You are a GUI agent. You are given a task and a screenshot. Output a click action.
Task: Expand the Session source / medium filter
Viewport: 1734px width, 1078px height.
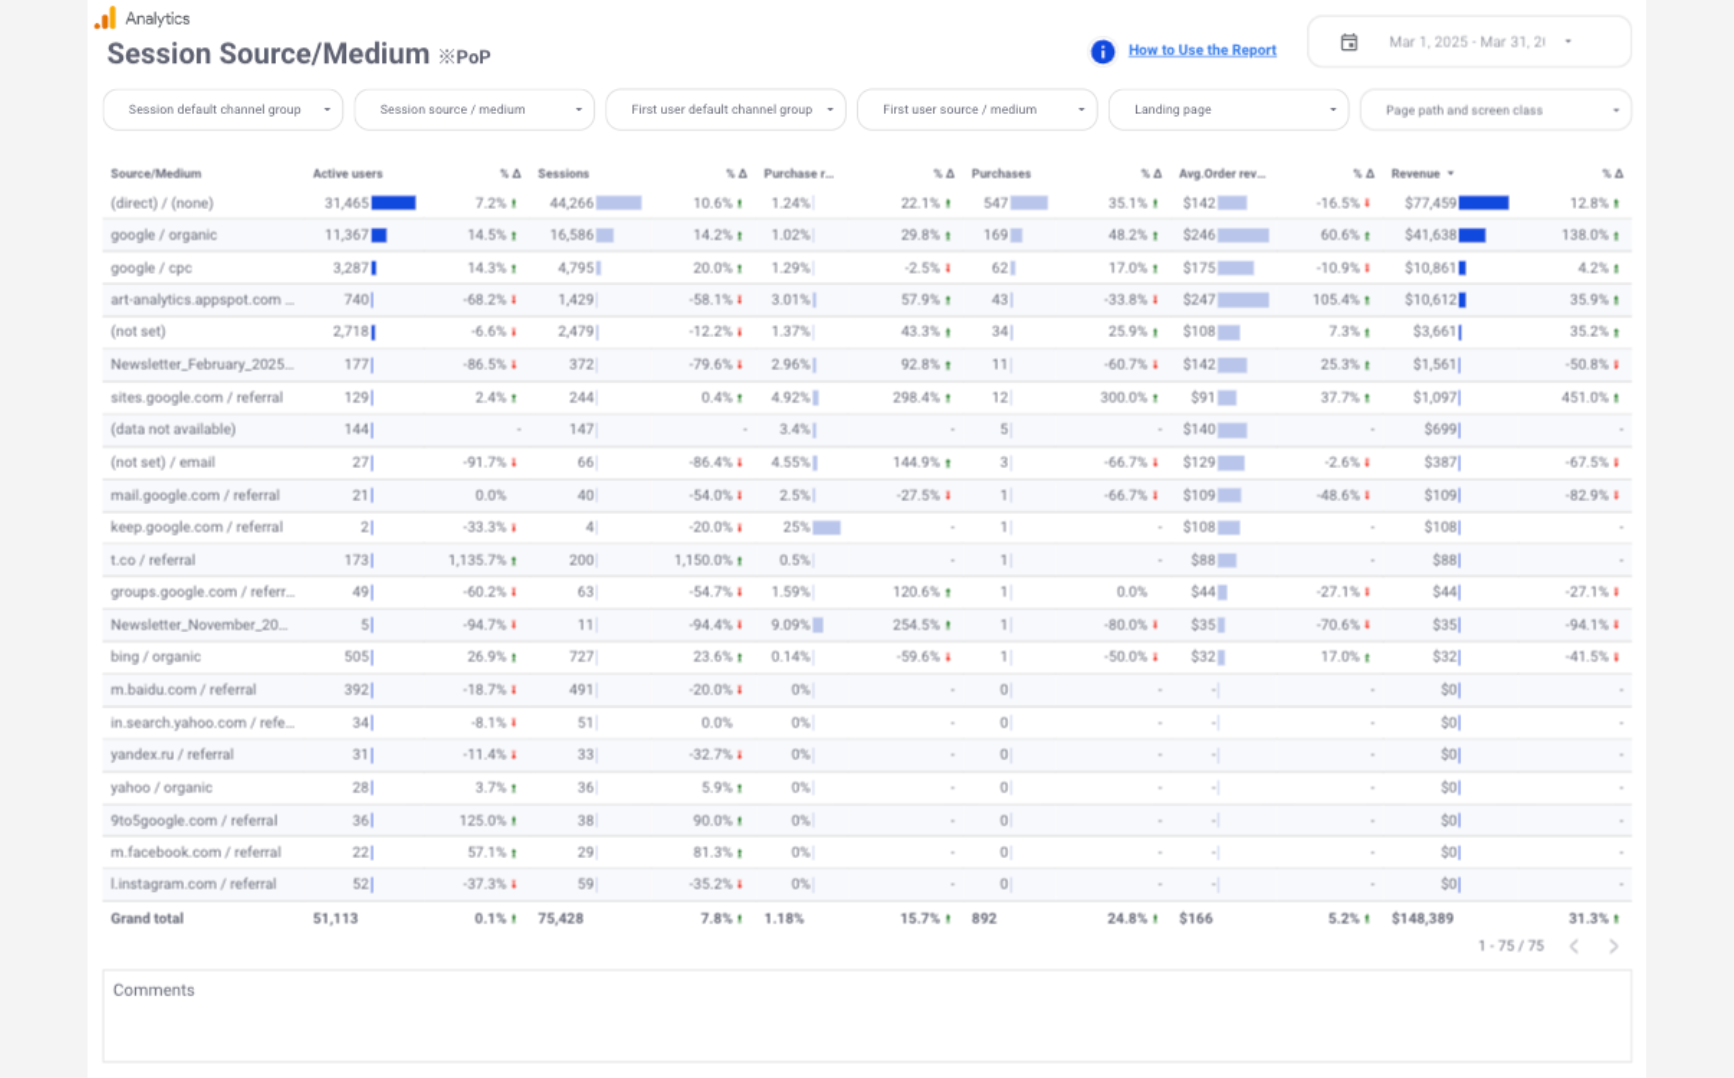point(474,110)
